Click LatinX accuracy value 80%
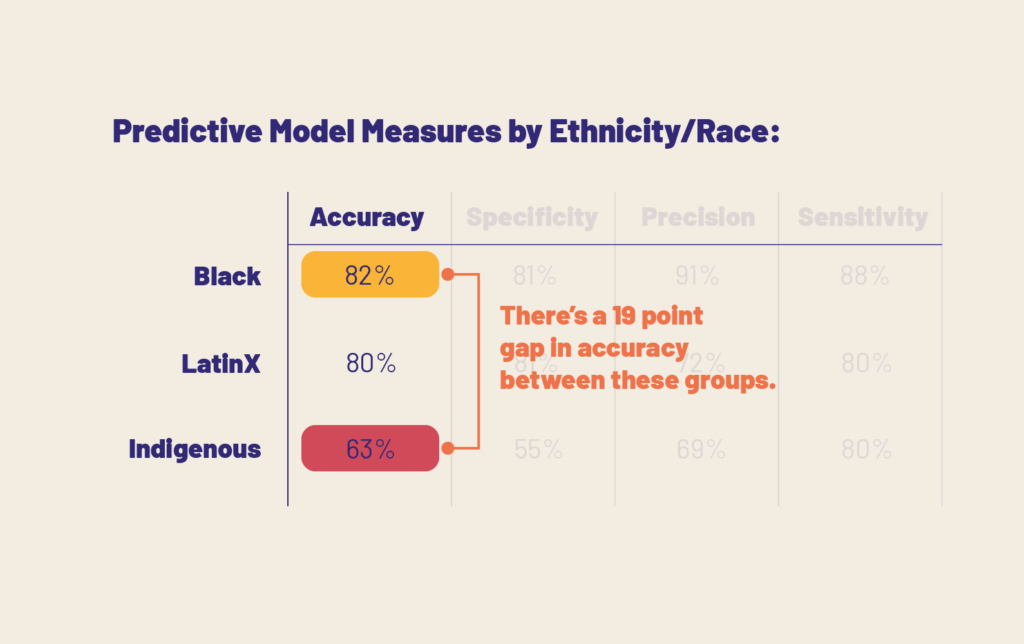Screen dimensions: 1024x644 pos(371,363)
